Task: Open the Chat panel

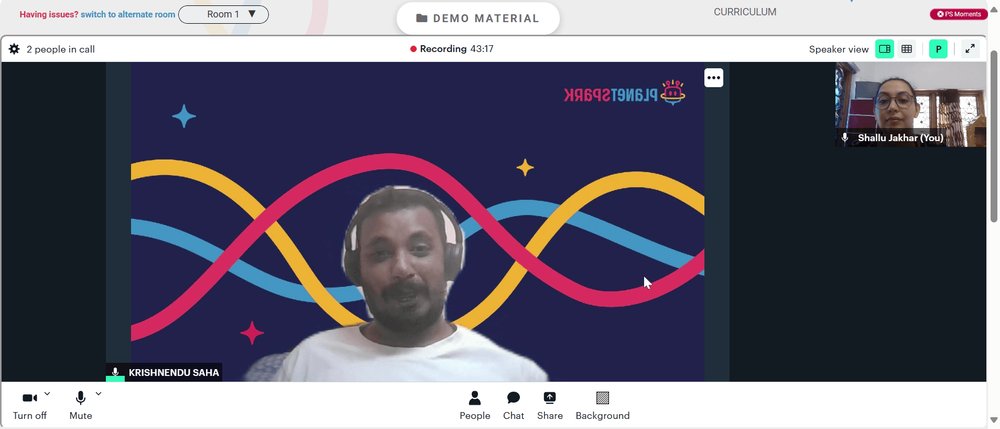Action: pyautogui.click(x=513, y=406)
